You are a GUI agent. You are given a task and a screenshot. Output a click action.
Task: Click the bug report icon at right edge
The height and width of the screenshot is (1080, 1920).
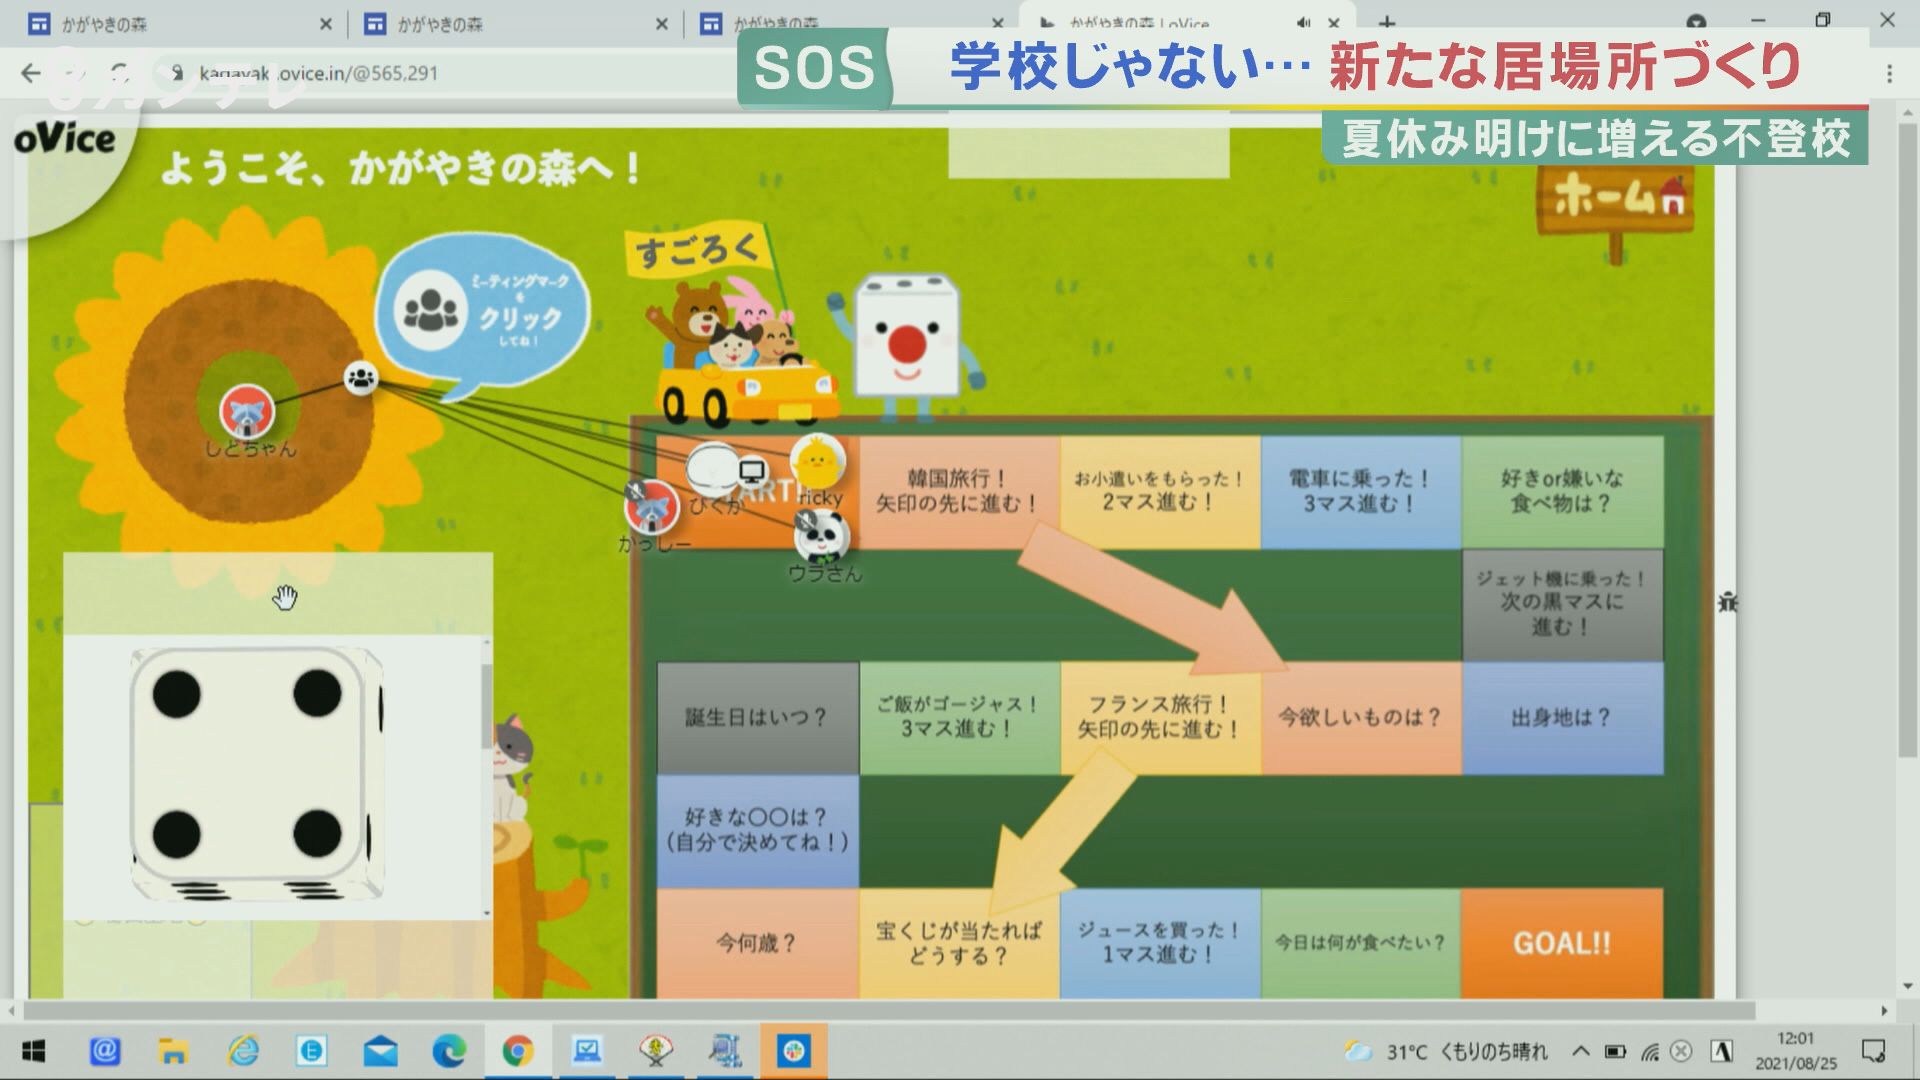1727,602
